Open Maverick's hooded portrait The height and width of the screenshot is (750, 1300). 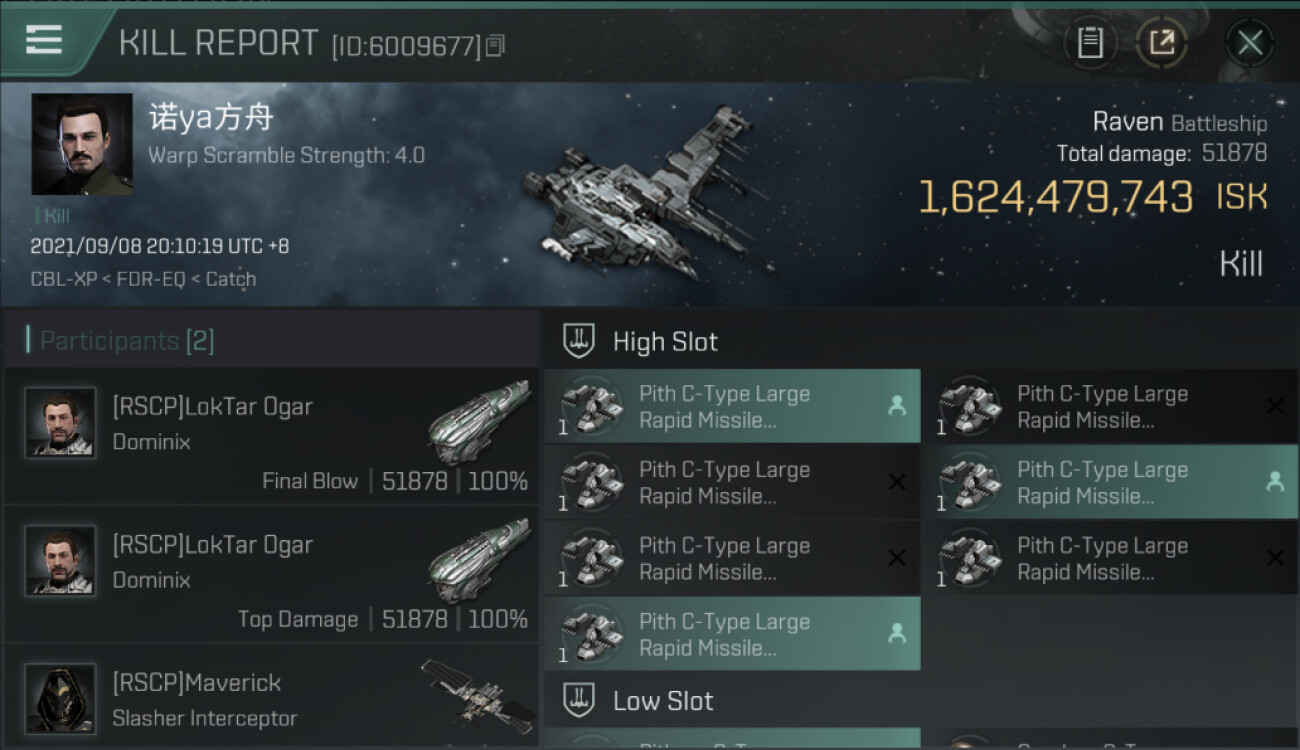point(60,698)
